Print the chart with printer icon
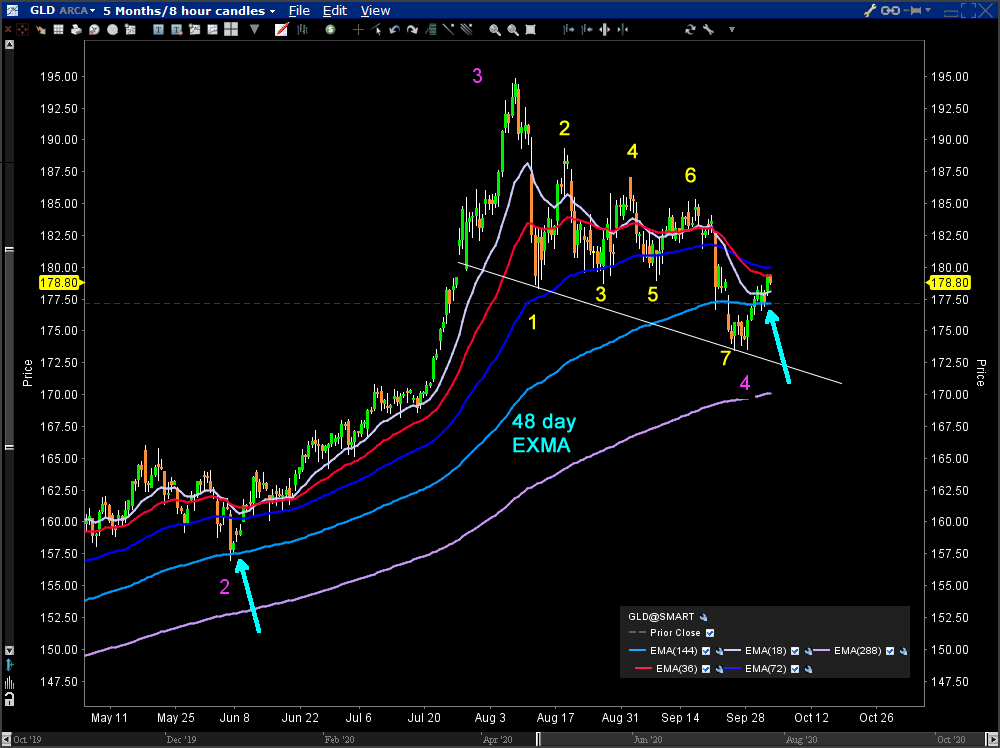Screen dimensions: 1000x748 pyautogui.click(x=76, y=29)
